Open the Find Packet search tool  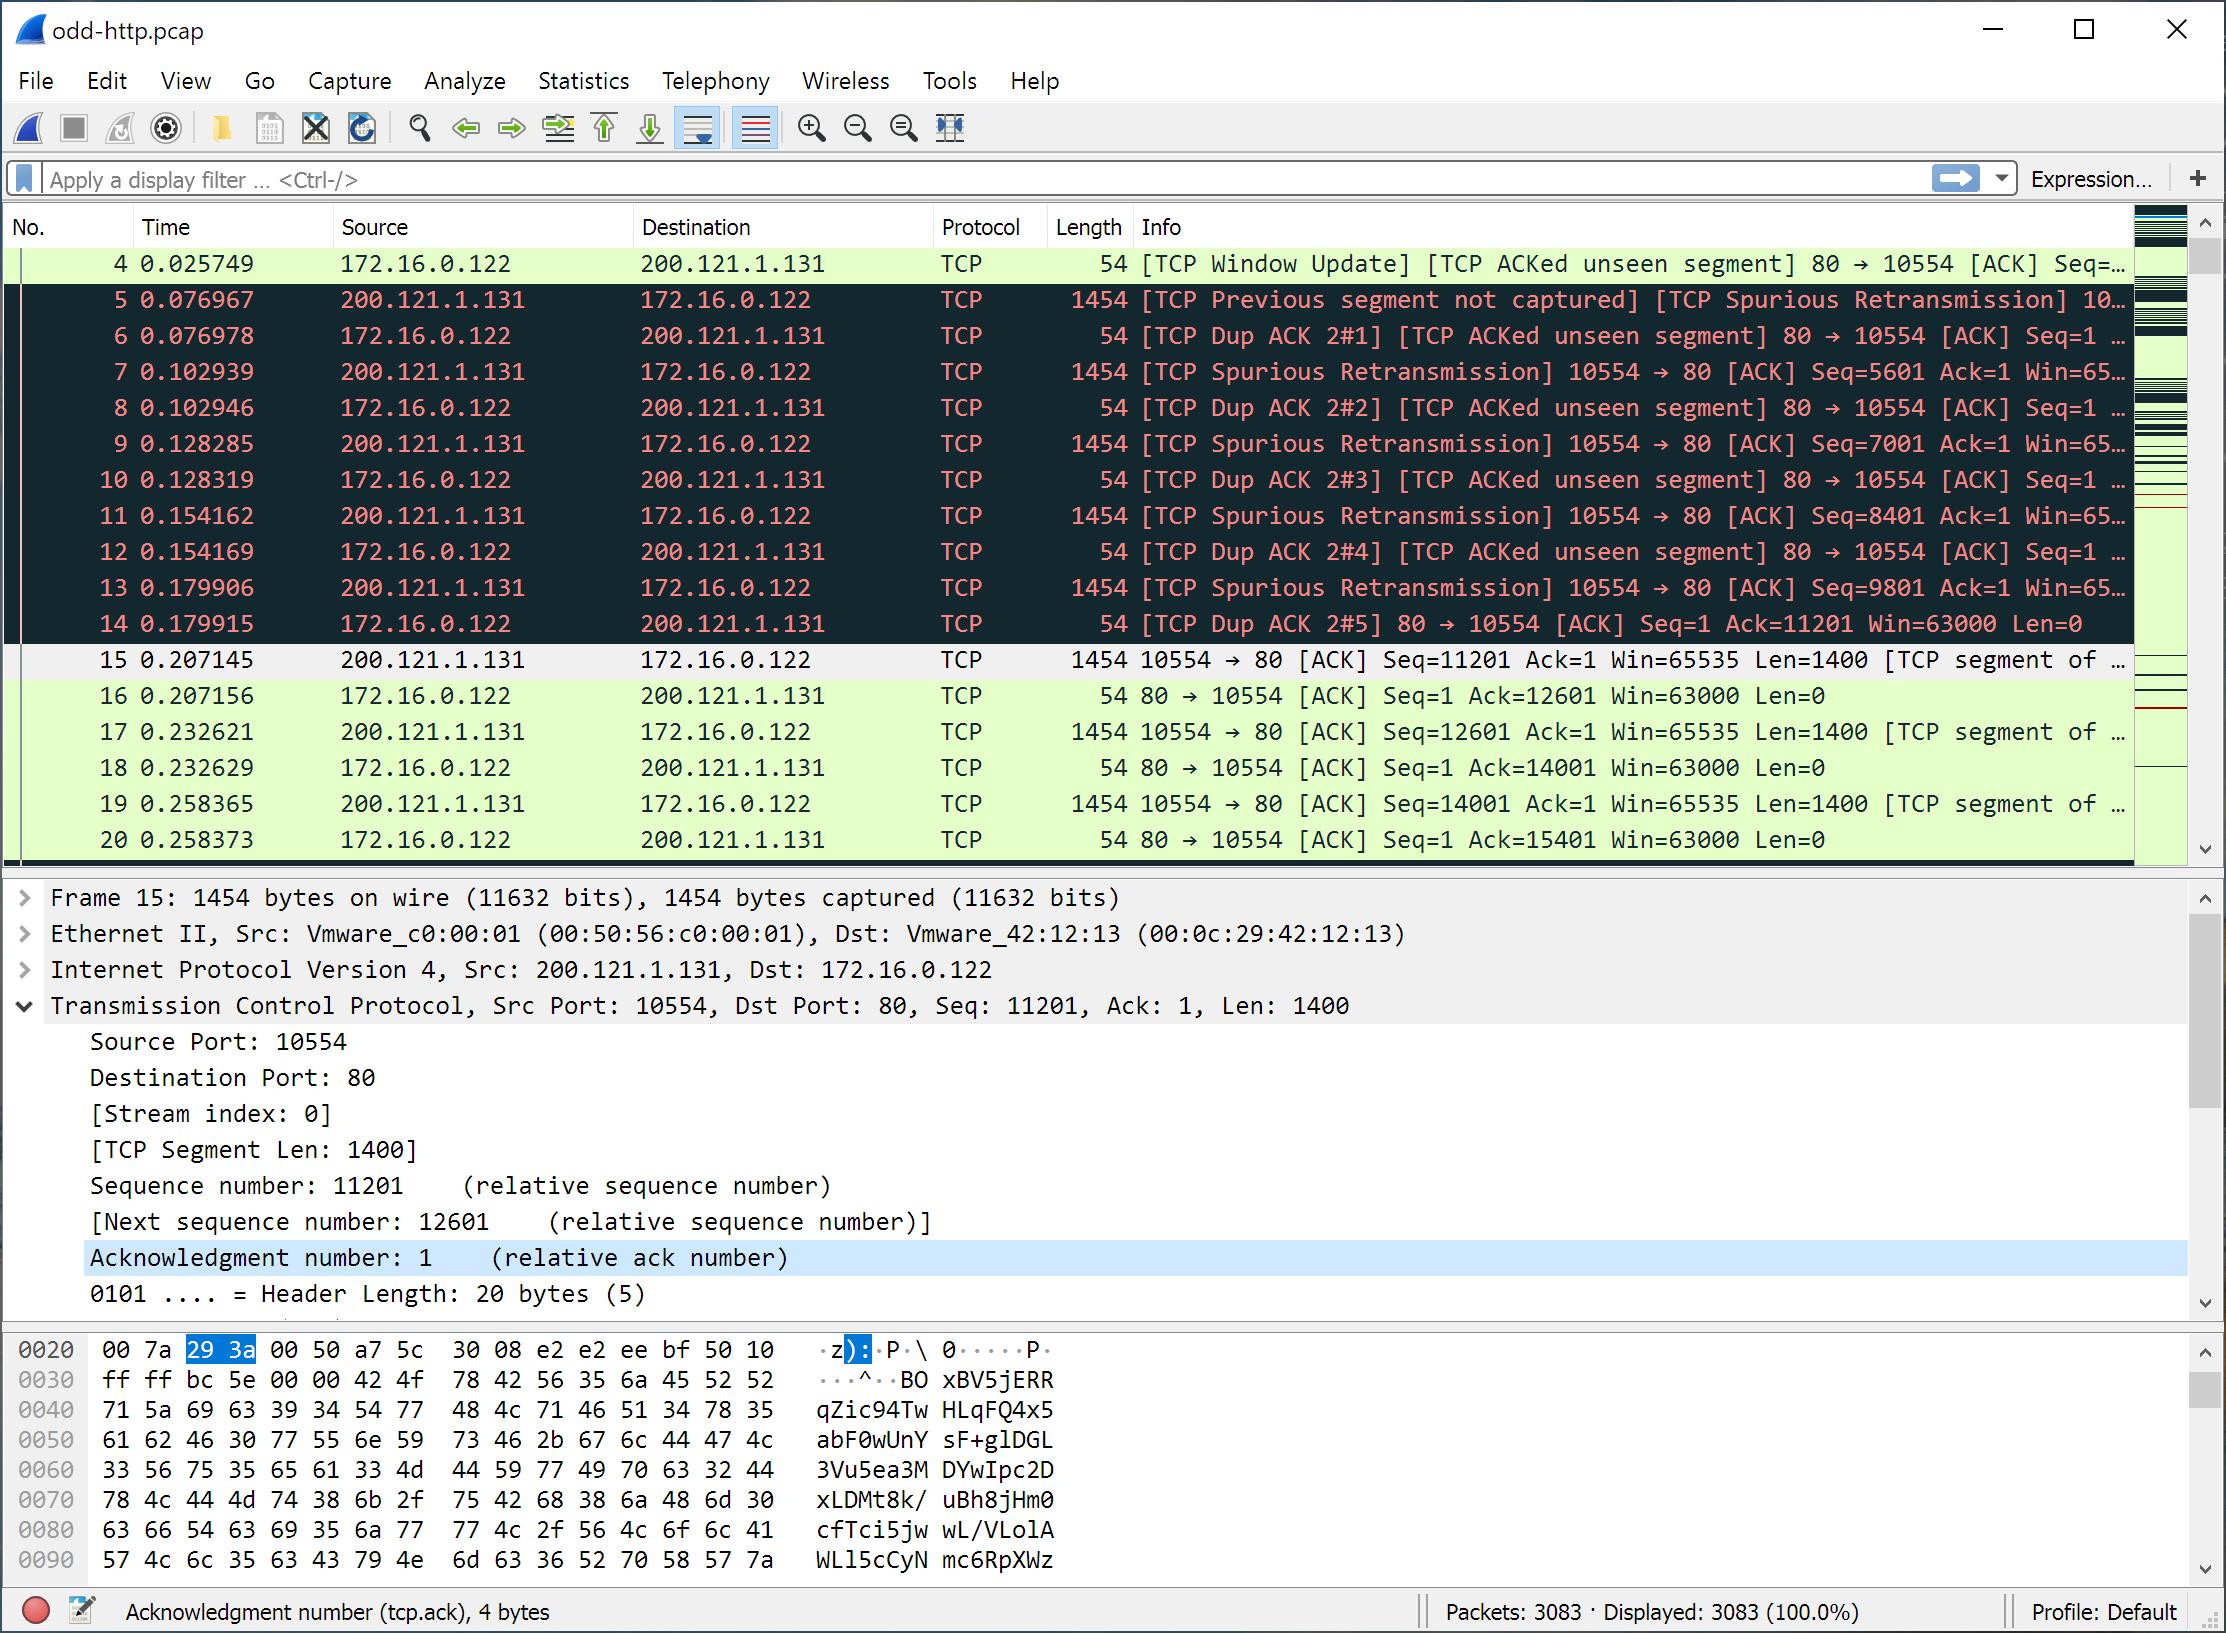pos(419,128)
